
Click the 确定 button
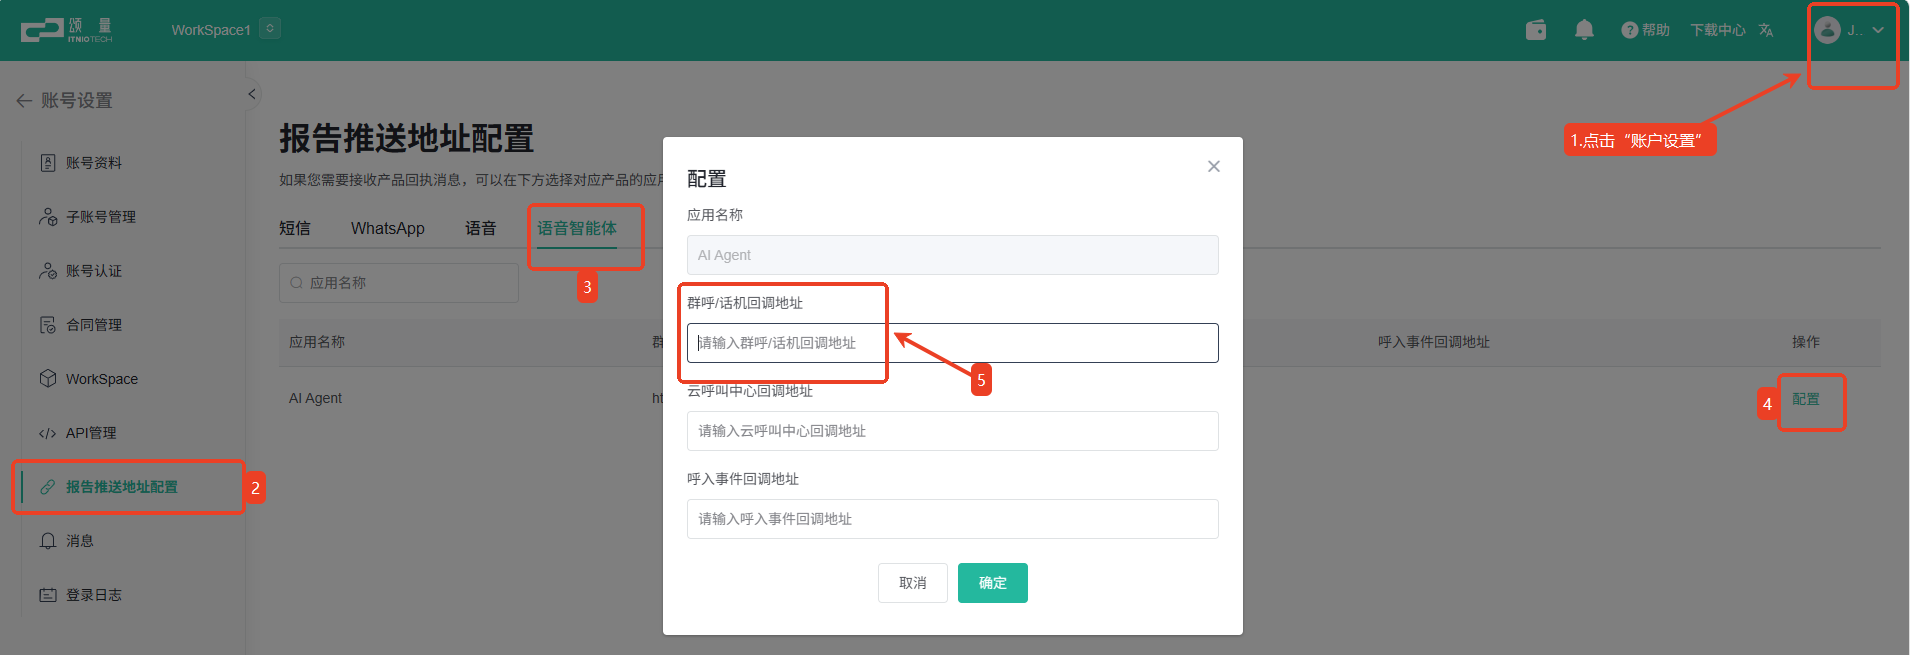pos(993,583)
